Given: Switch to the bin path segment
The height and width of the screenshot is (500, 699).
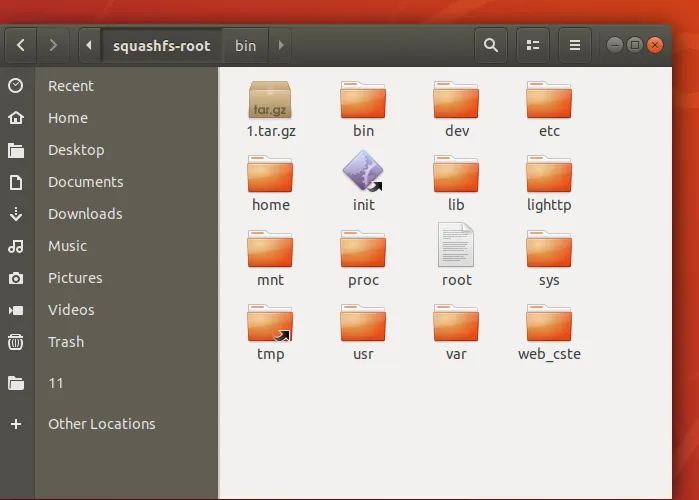Looking at the screenshot, I should (245, 45).
